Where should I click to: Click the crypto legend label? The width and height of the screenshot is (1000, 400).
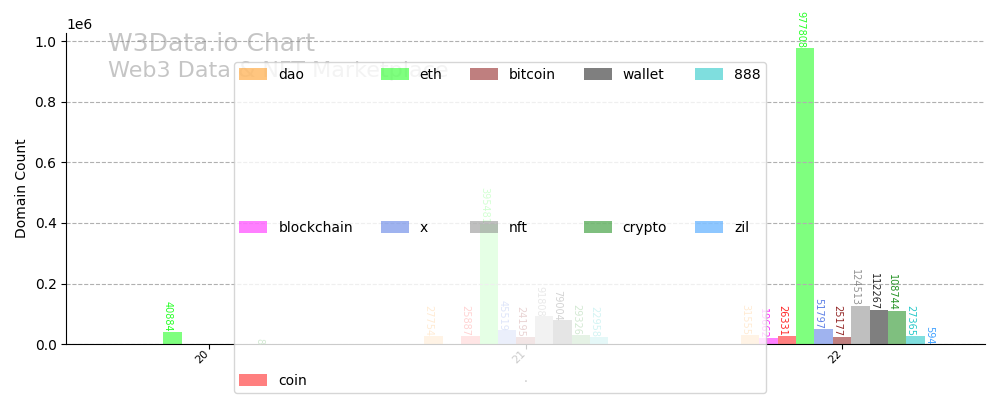click(644, 227)
